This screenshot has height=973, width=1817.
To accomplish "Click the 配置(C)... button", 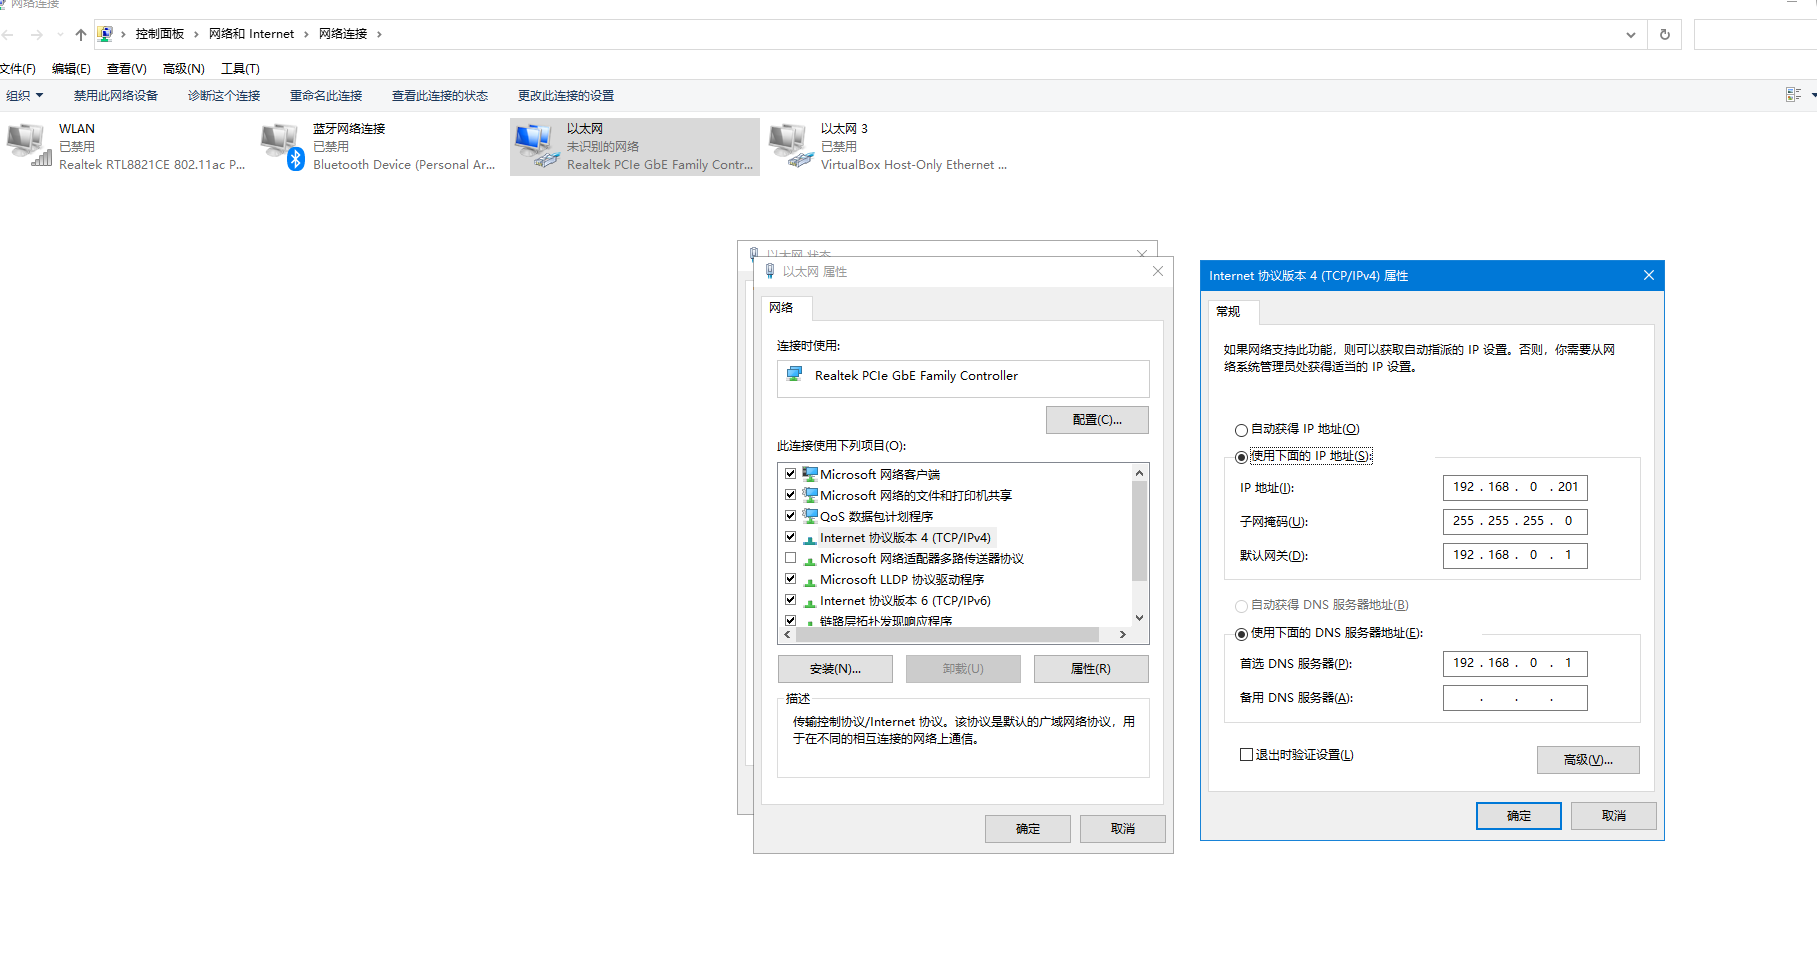I will point(1096,420).
